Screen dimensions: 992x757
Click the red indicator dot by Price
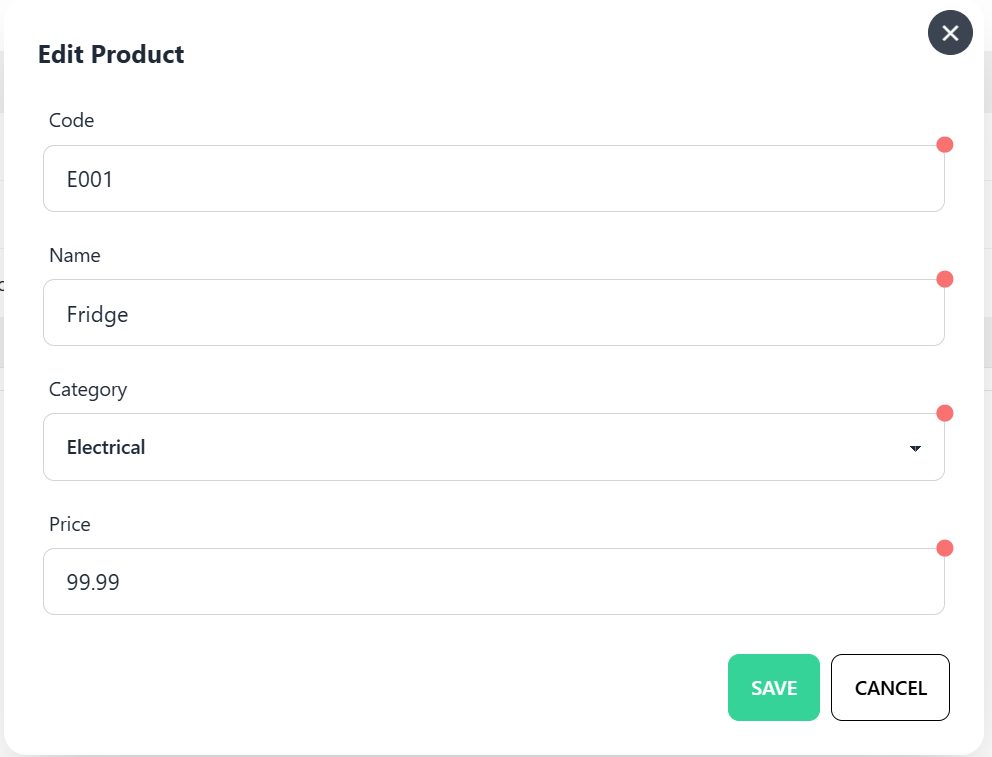(x=944, y=548)
